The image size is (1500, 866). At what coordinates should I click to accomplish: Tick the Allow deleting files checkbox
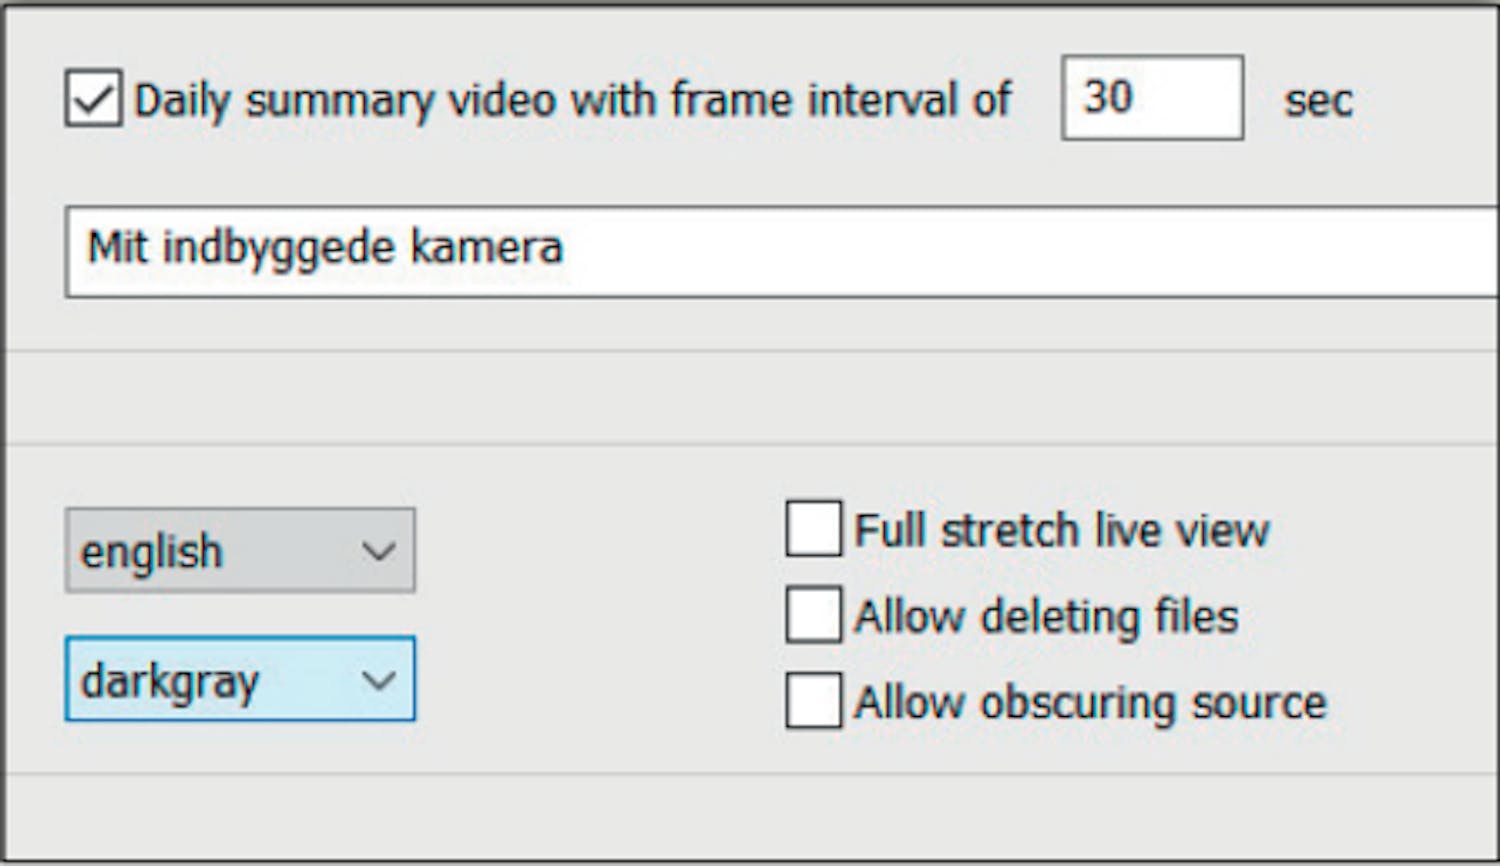coord(813,615)
